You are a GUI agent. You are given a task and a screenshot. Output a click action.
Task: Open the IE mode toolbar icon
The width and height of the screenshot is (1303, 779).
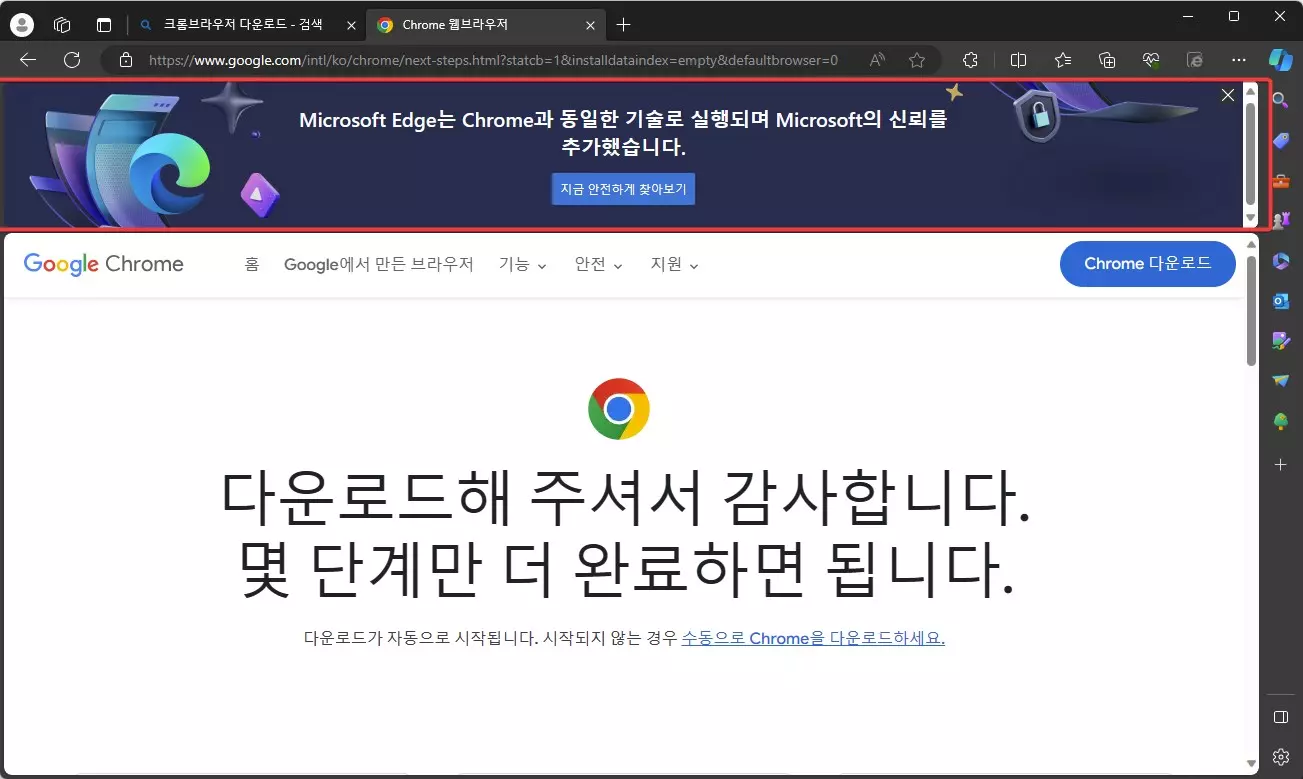(x=1195, y=60)
